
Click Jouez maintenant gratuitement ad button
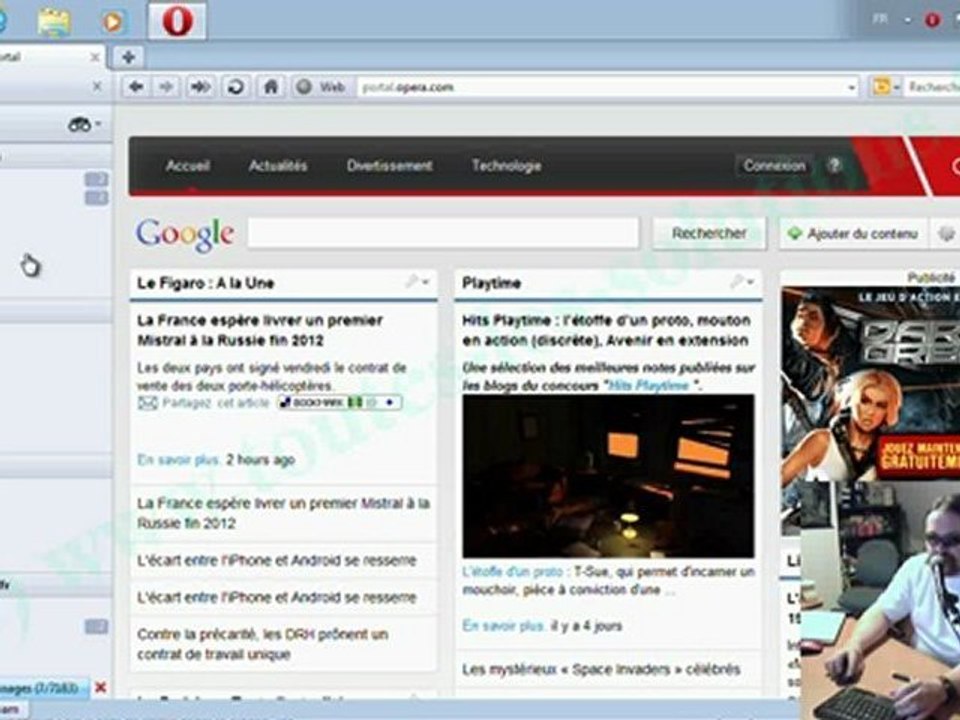point(918,456)
